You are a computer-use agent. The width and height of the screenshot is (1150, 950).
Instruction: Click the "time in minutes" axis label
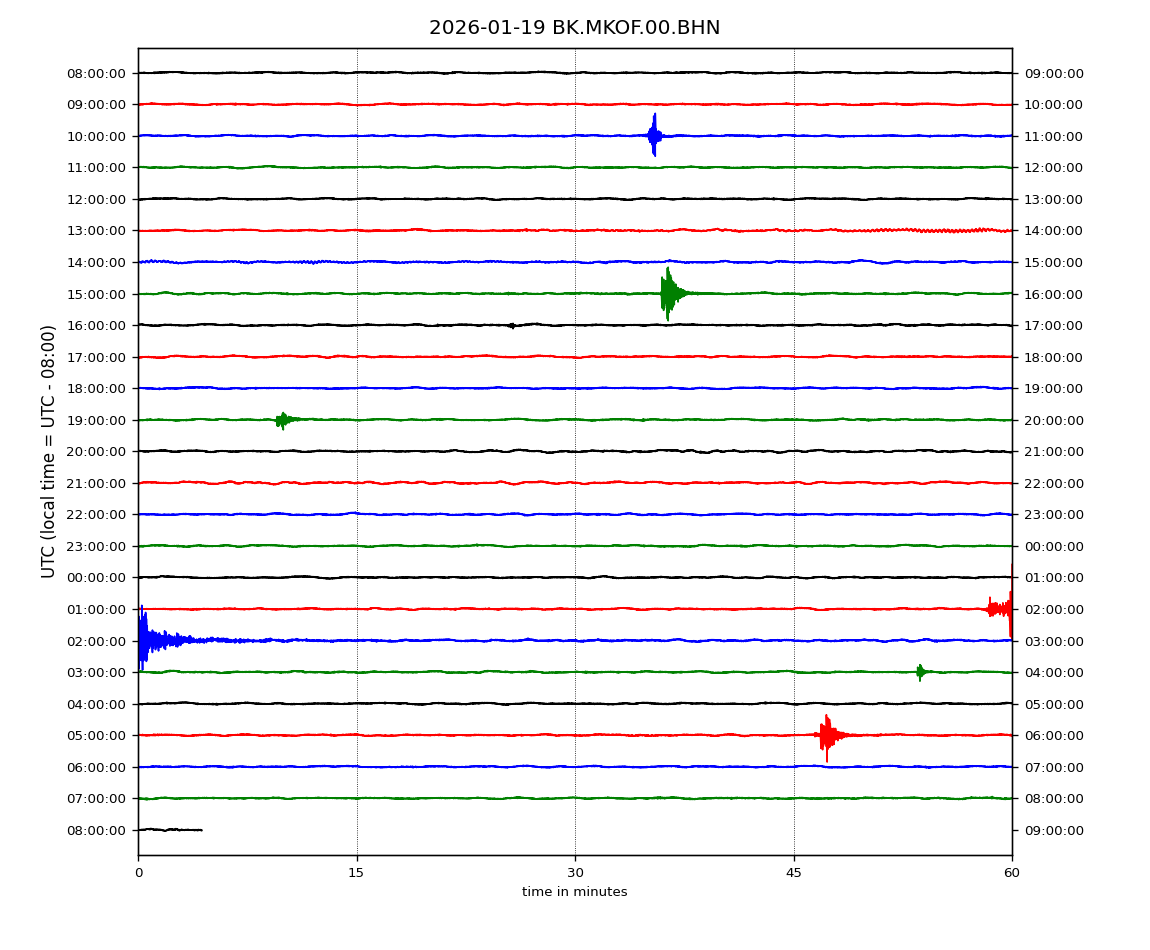coord(574,892)
